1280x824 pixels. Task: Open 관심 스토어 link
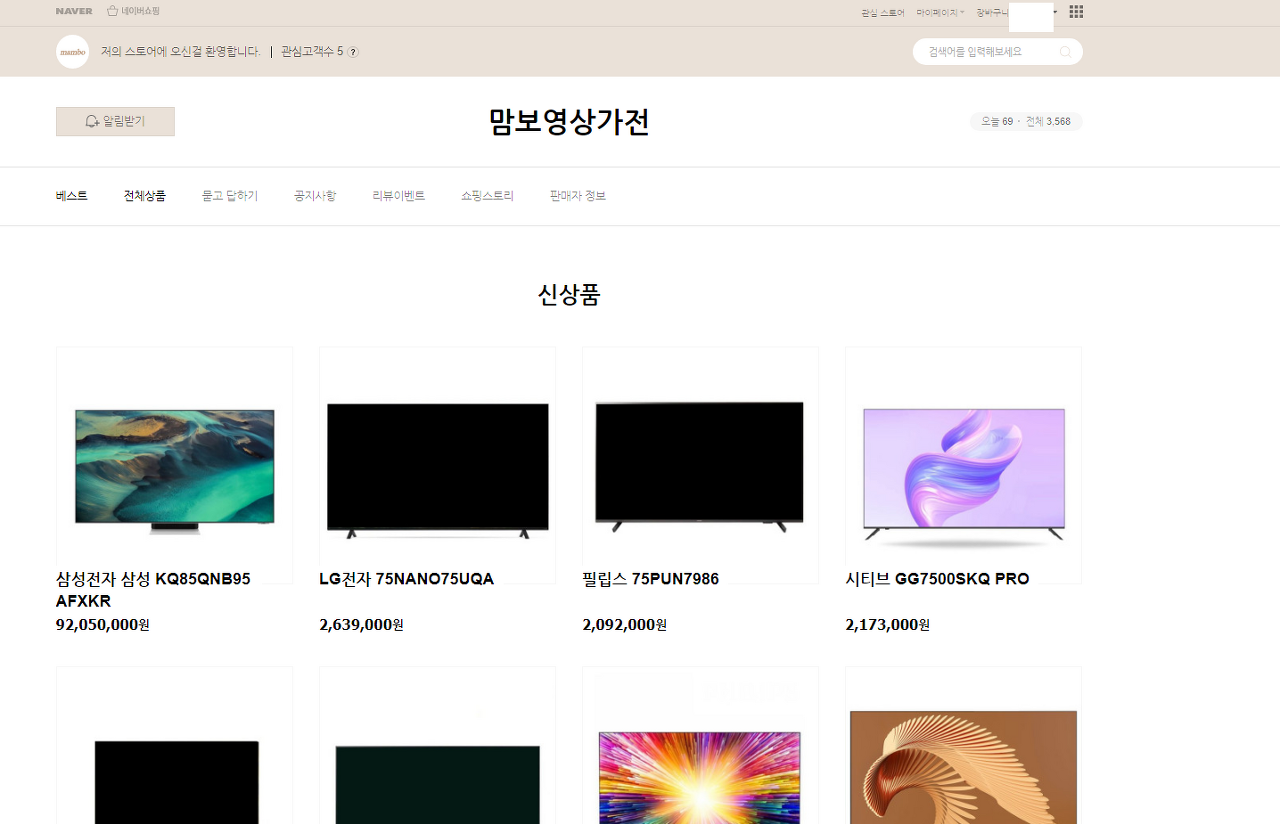[883, 12]
